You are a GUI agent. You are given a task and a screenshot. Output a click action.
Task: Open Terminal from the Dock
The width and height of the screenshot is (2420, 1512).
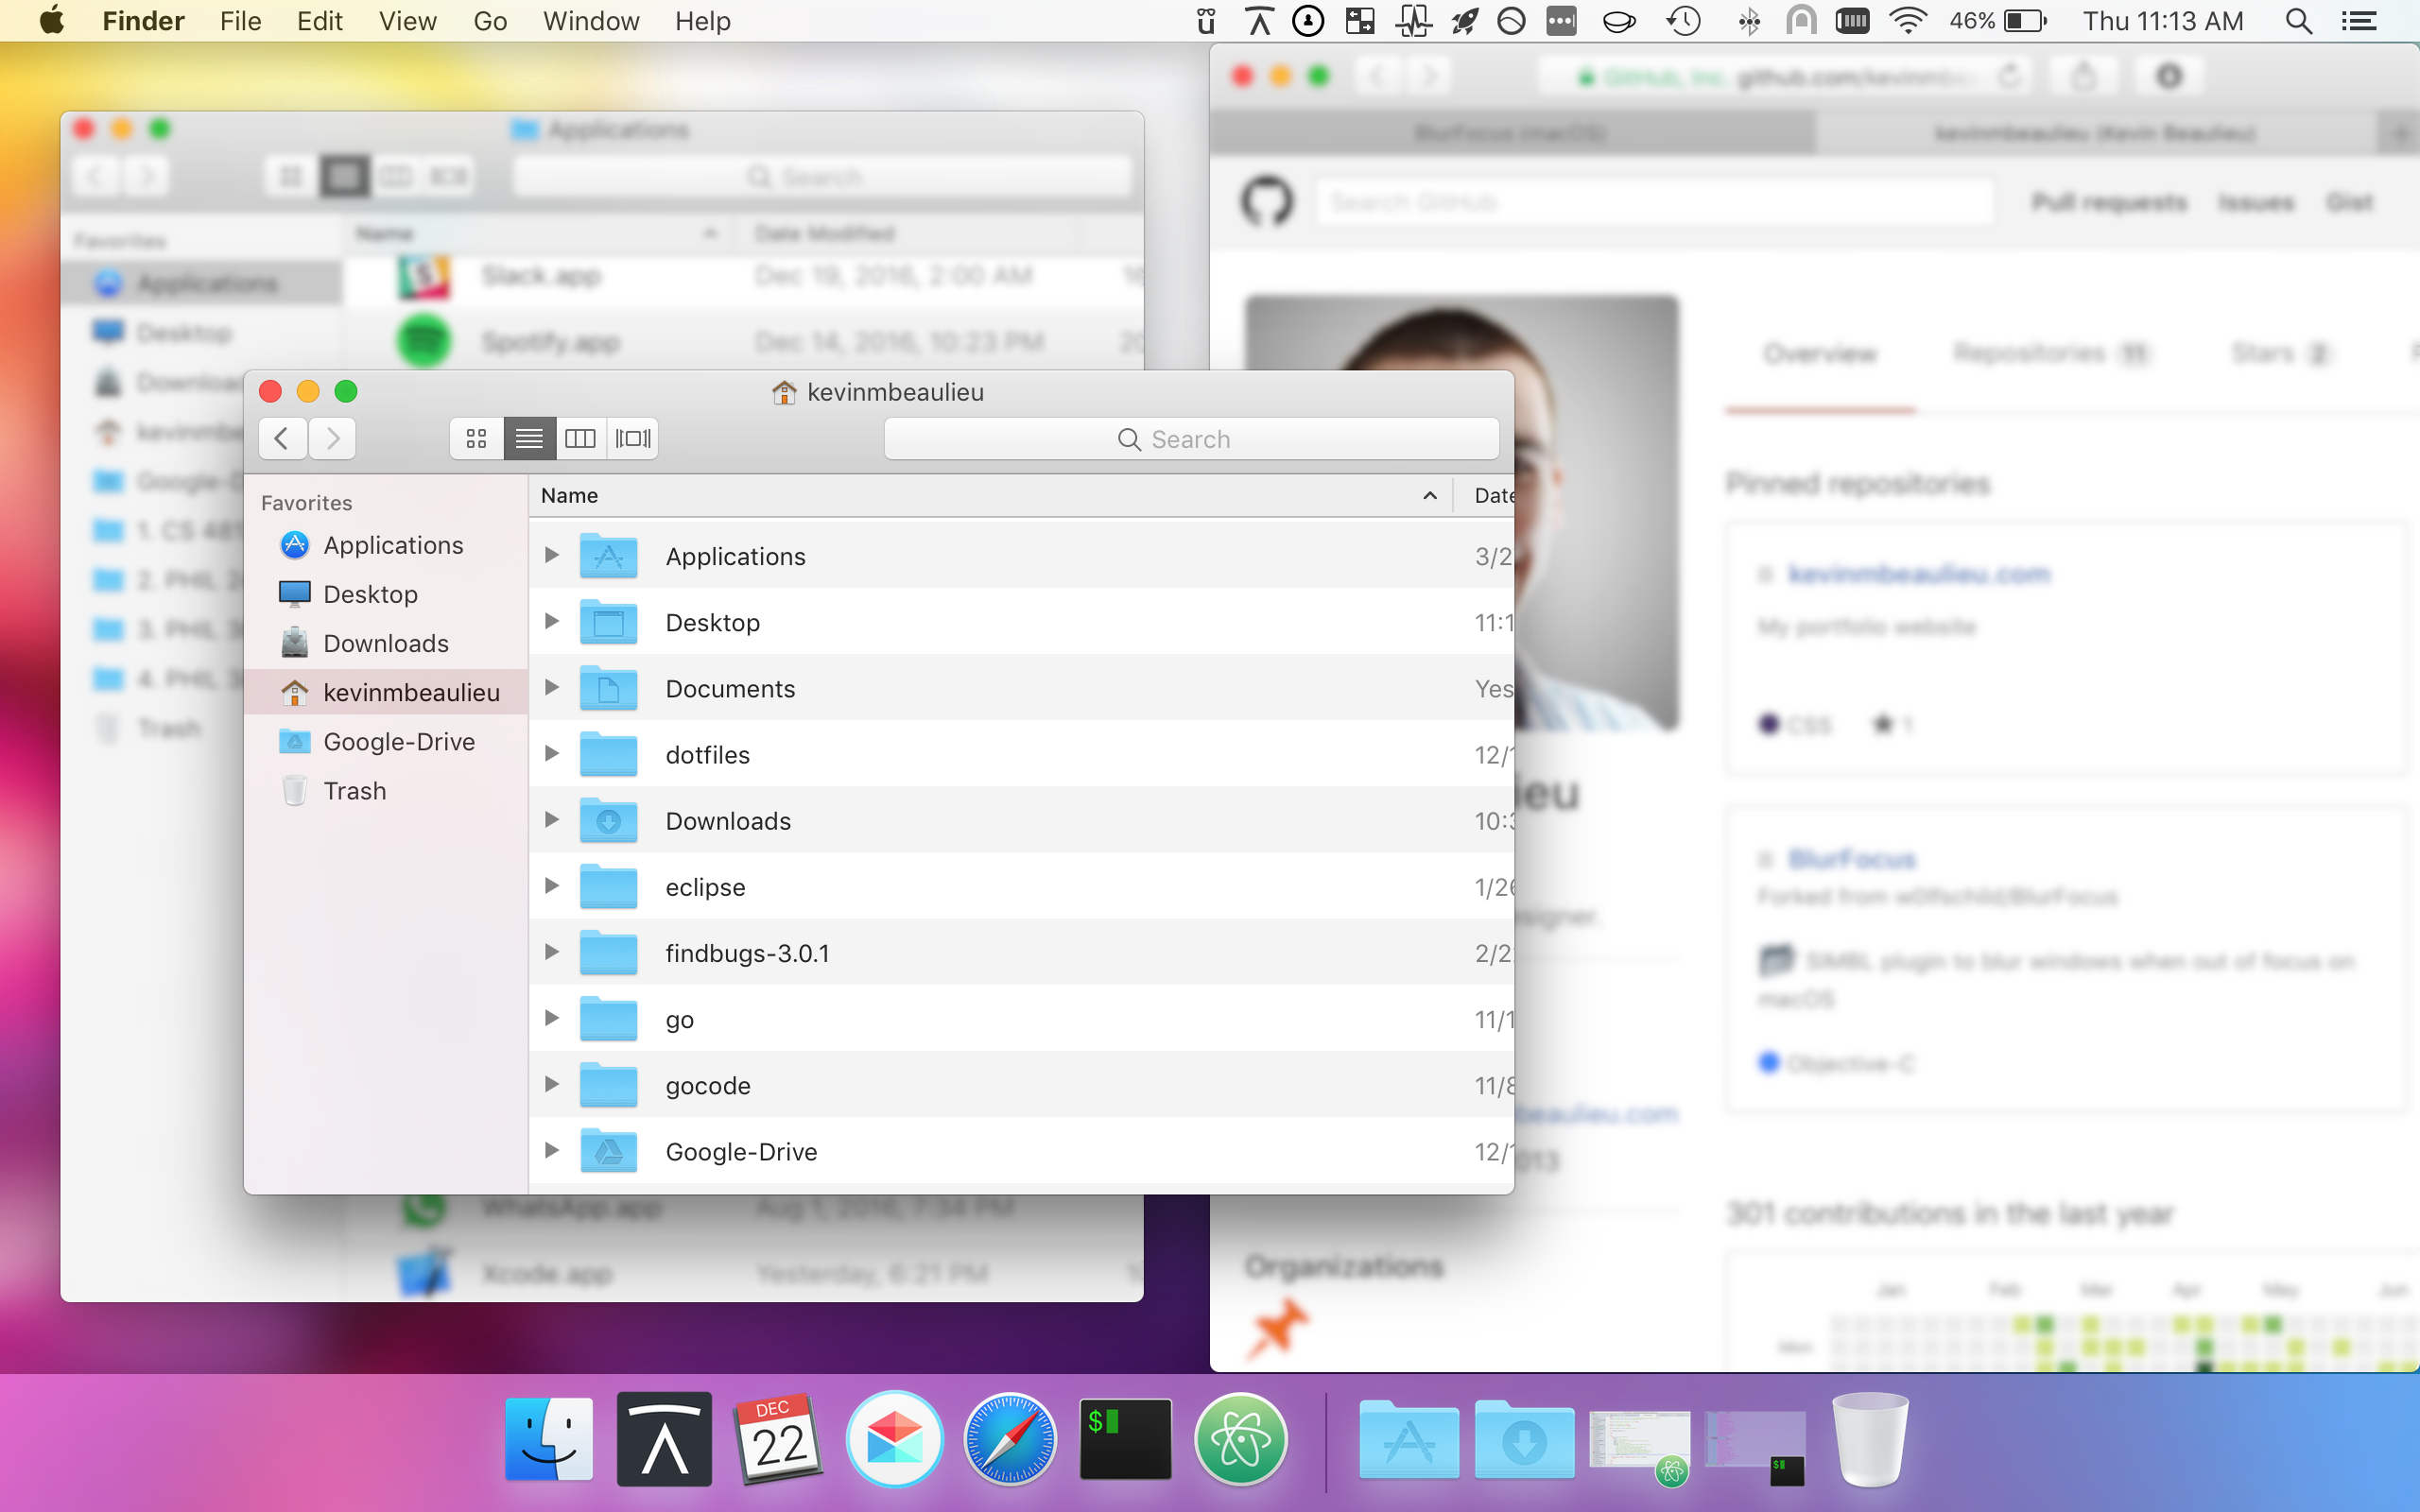1125,1440
